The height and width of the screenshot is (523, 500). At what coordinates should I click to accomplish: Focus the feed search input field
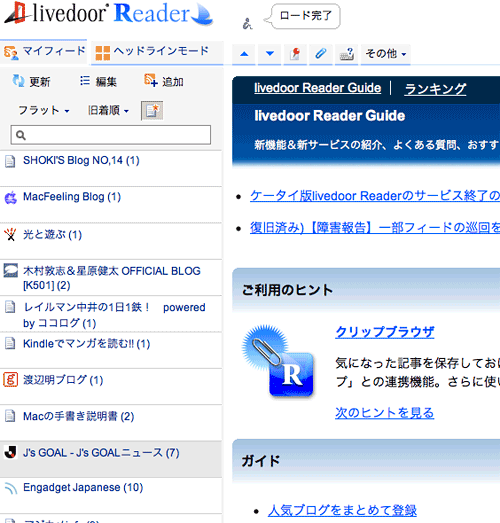pos(111,135)
